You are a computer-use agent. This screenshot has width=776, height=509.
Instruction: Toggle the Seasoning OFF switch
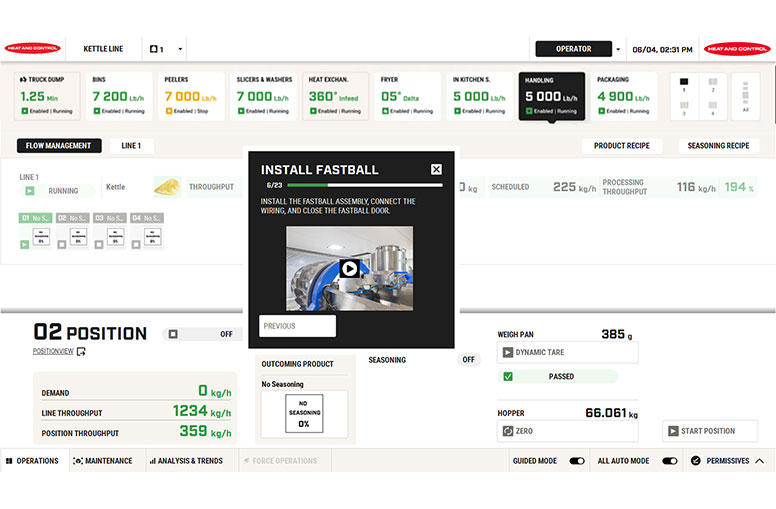pyautogui.click(x=468, y=359)
